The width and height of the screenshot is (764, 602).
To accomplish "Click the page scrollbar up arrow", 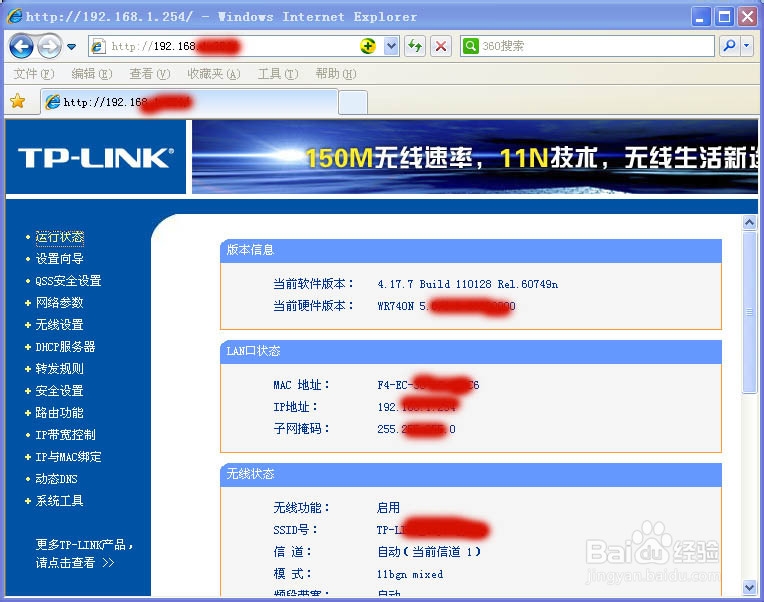I will [x=749, y=223].
